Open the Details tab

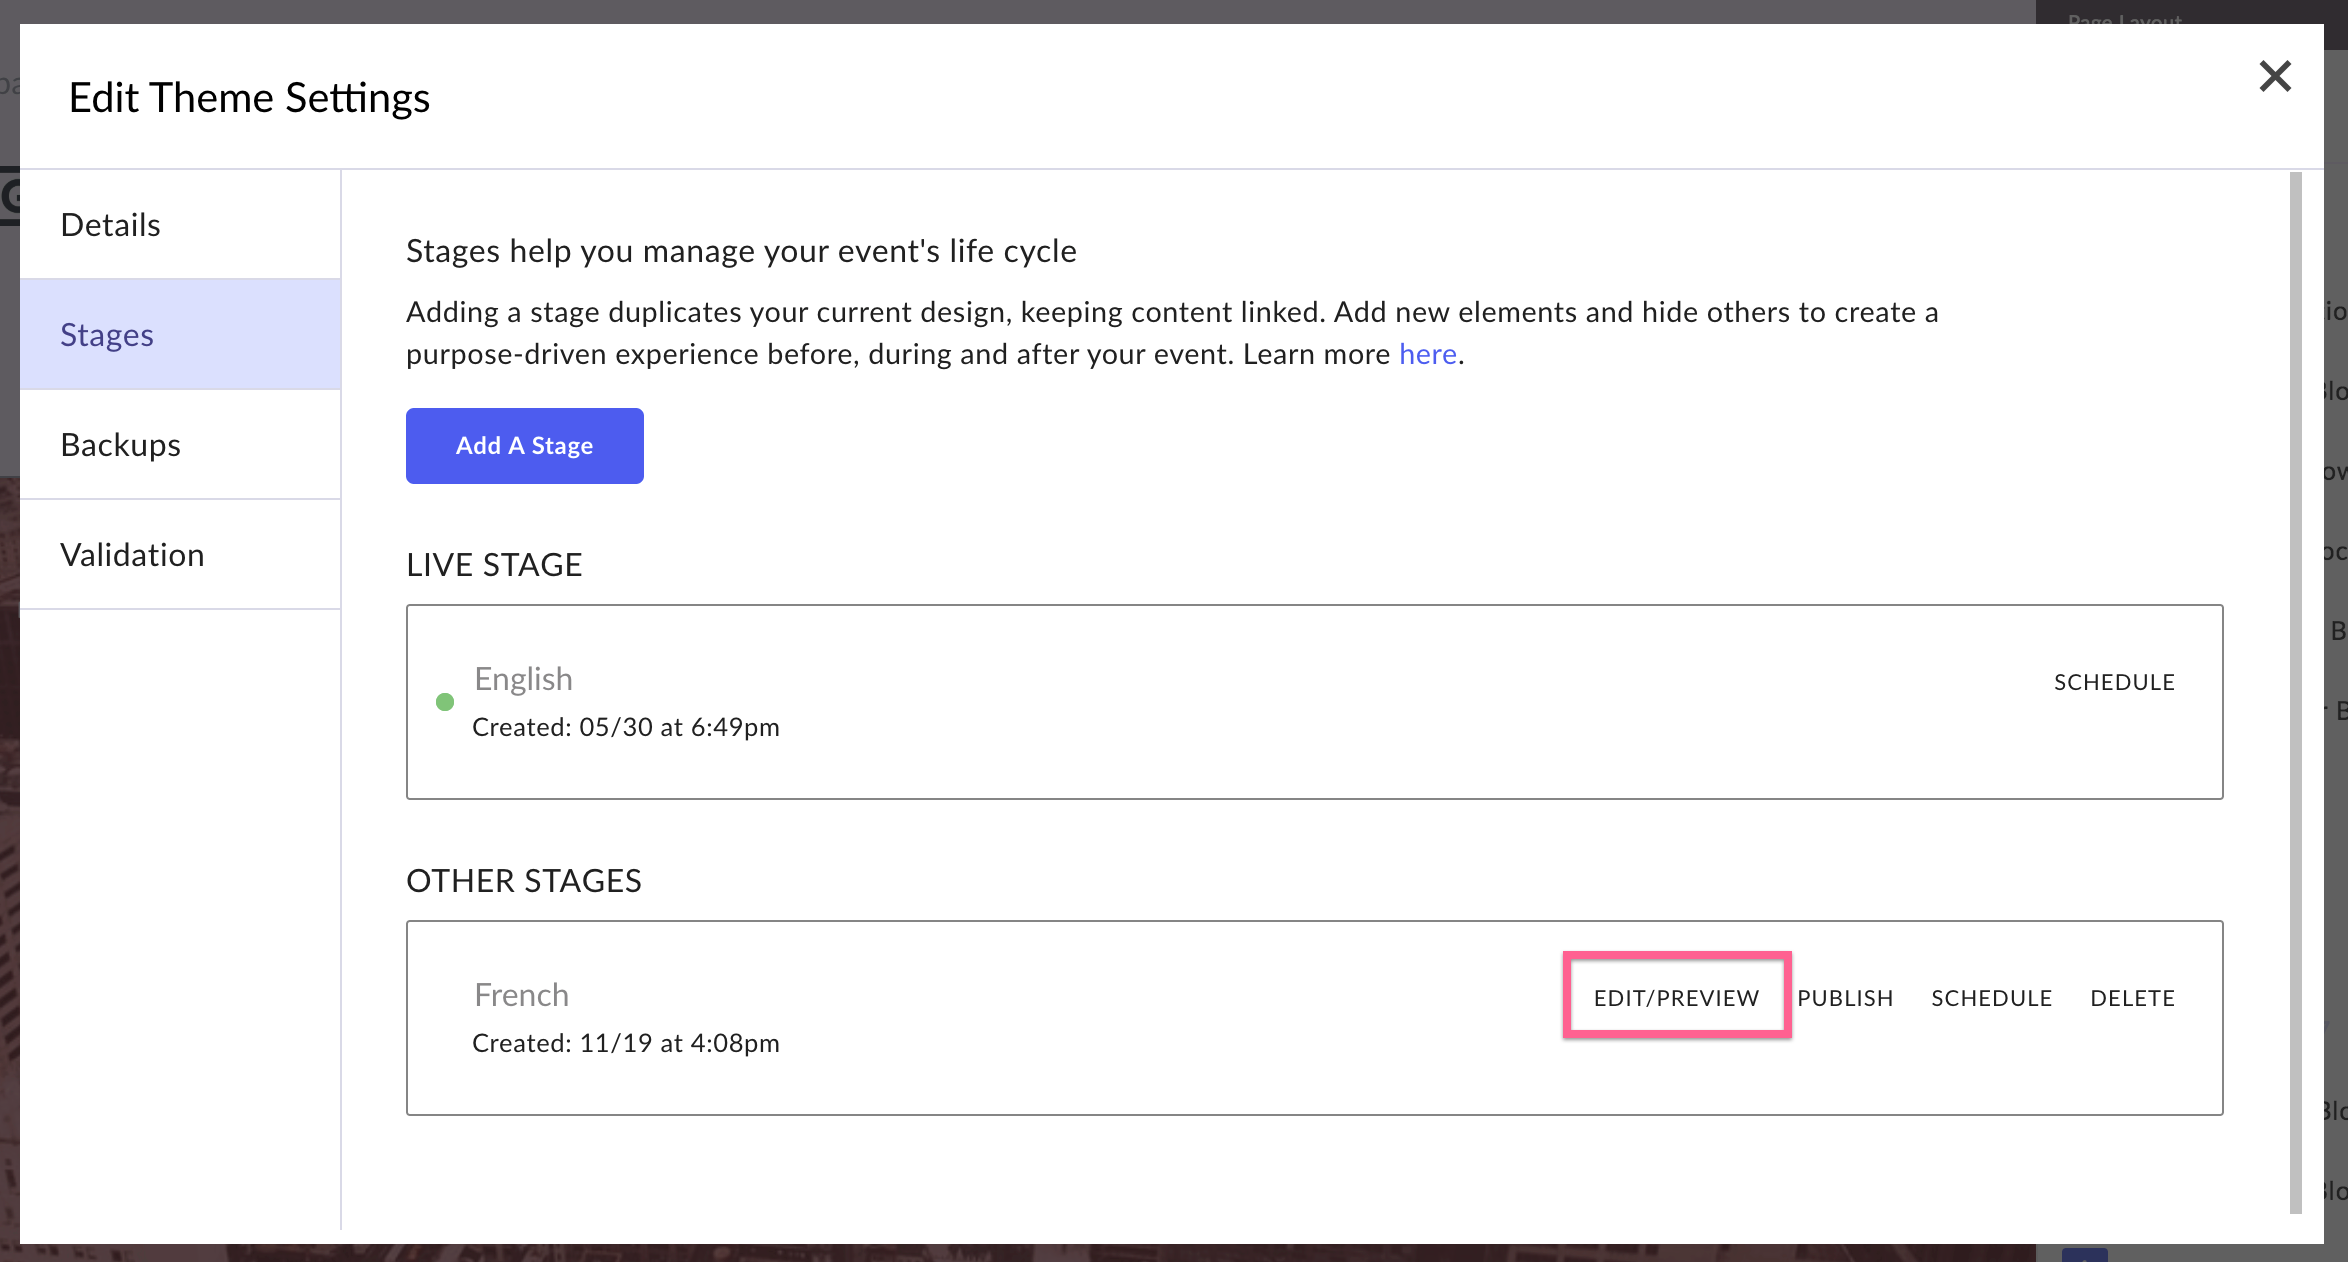[180, 225]
